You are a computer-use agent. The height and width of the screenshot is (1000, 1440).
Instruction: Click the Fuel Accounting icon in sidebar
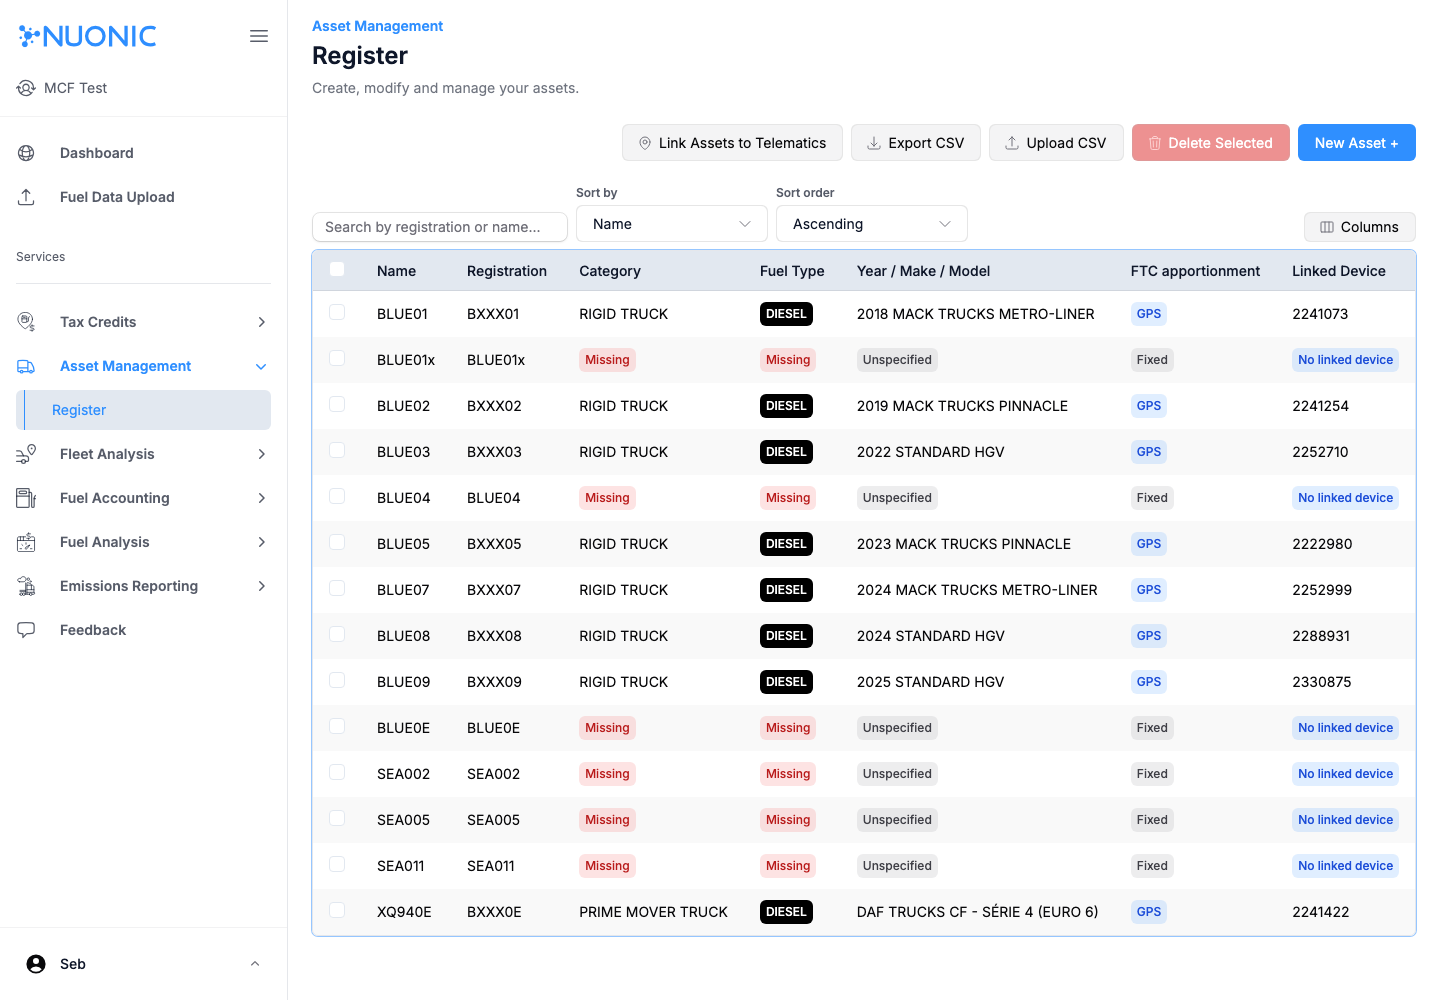pyautogui.click(x=25, y=497)
